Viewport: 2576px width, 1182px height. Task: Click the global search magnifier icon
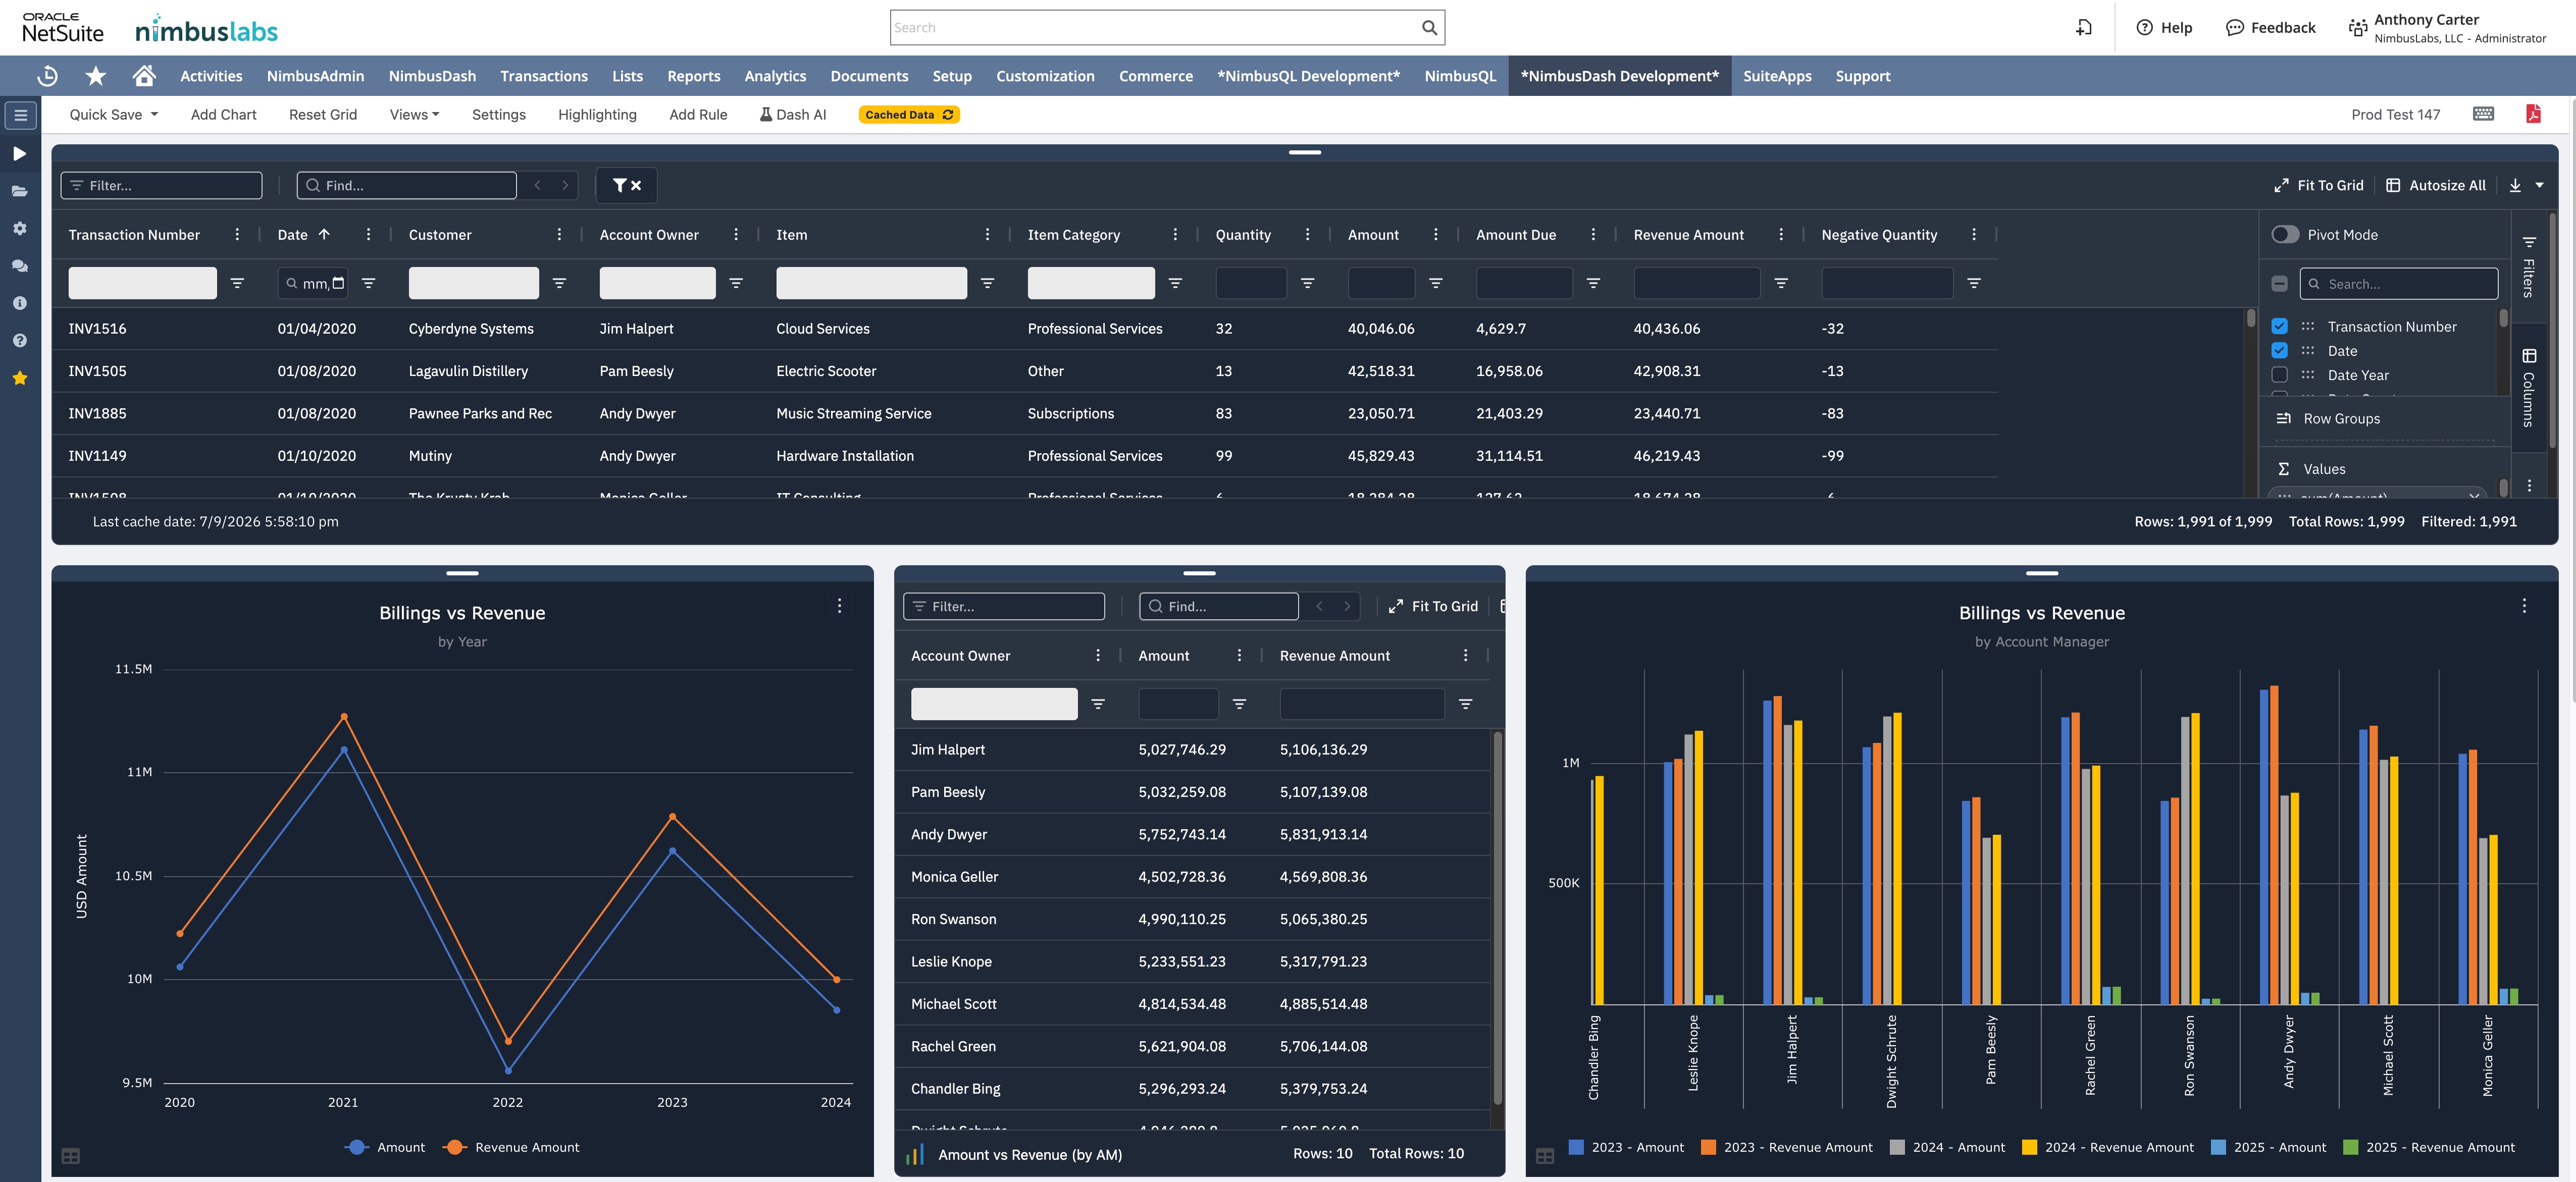pos(1429,28)
